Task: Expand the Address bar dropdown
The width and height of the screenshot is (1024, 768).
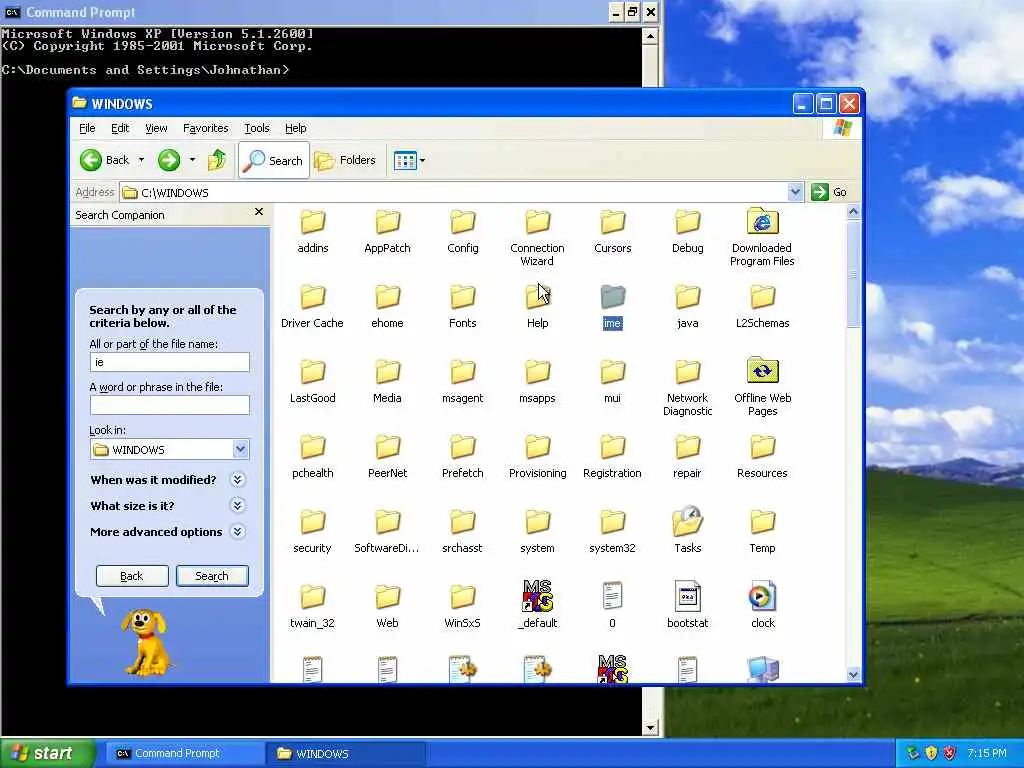Action: pyautogui.click(x=795, y=192)
